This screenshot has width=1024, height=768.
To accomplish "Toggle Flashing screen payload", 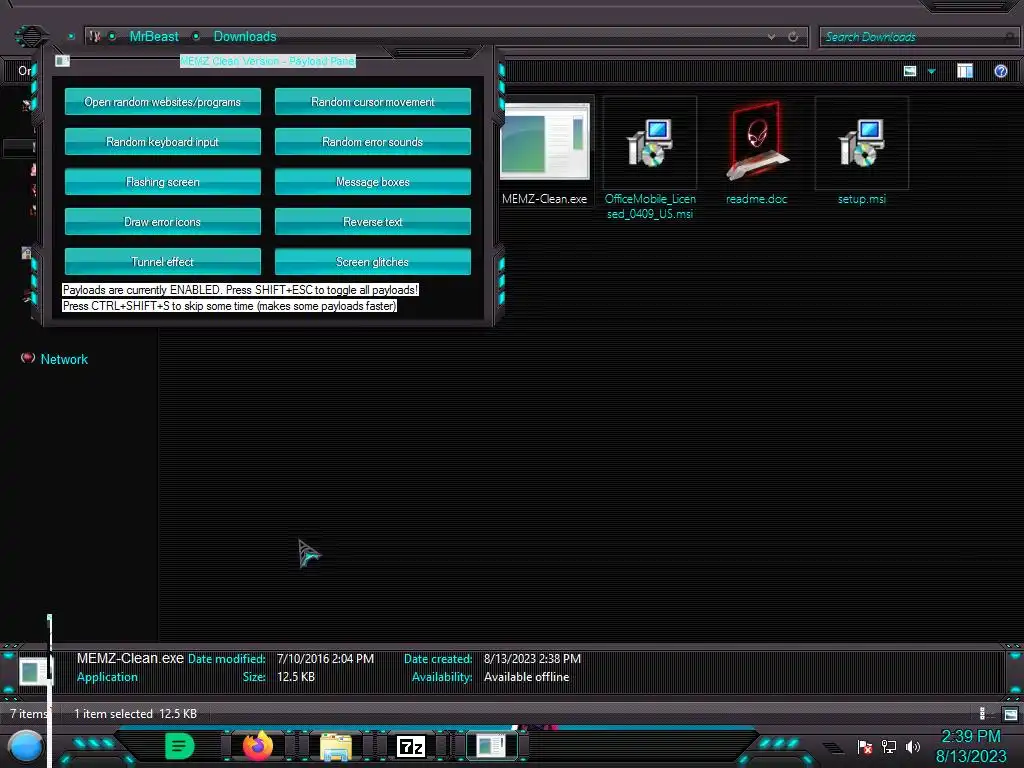I will 163,182.
